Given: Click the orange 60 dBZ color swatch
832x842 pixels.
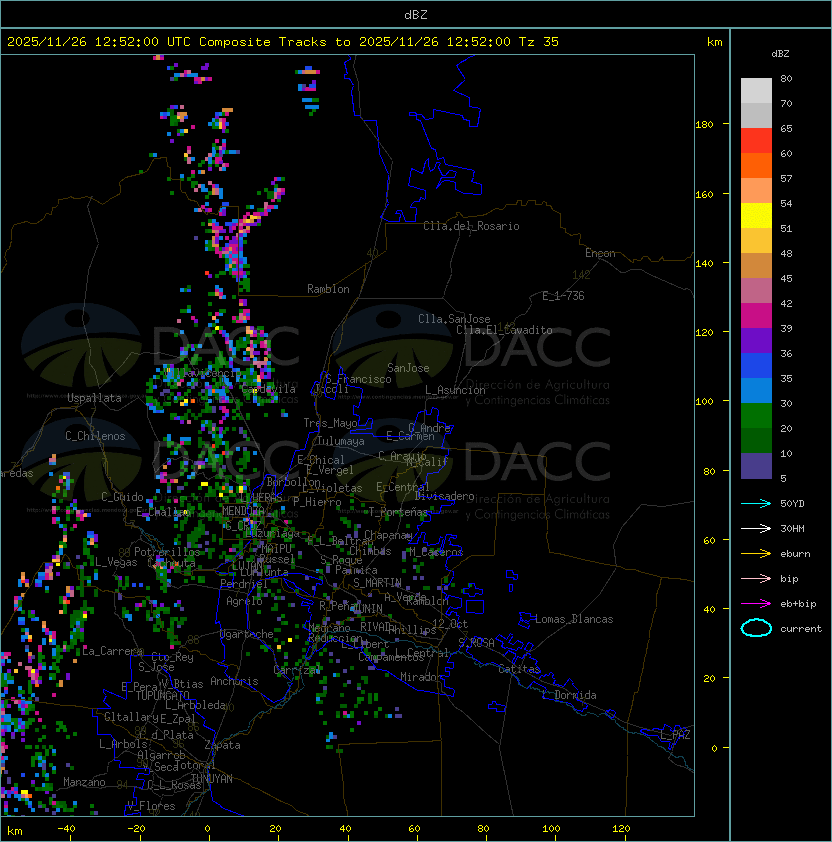Looking at the screenshot, I should [x=756, y=165].
